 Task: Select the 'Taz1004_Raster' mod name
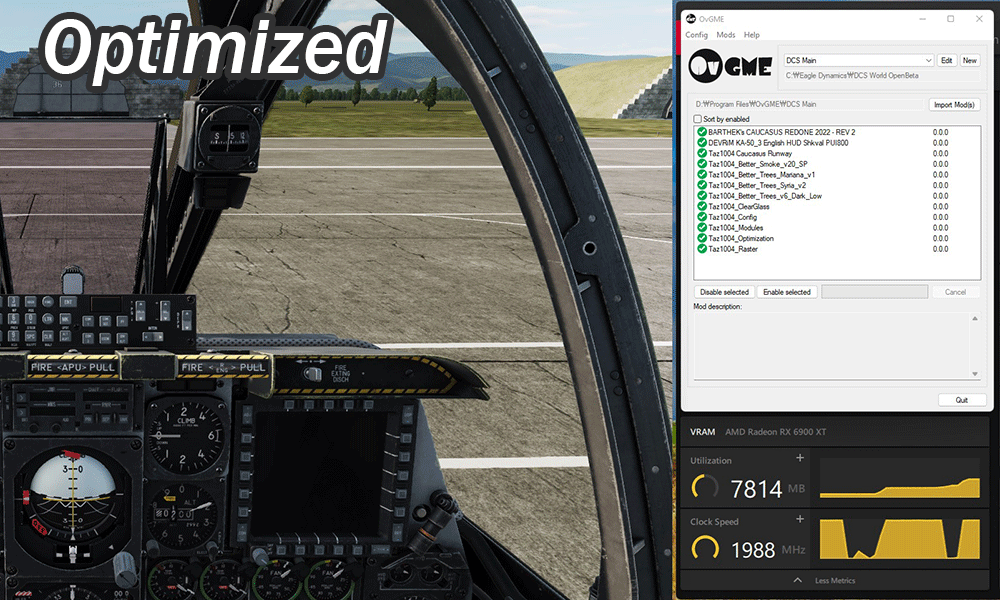(733, 249)
